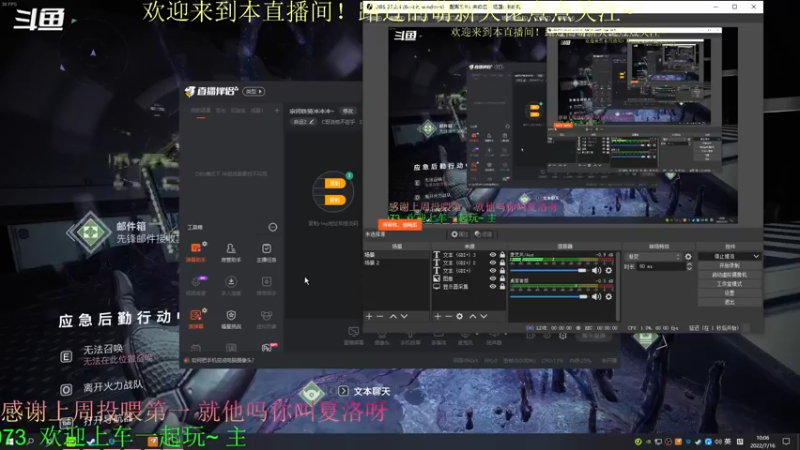Click upper orange copy button in circle
The width and height of the screenshot is (800, 450).
[335, 184]
